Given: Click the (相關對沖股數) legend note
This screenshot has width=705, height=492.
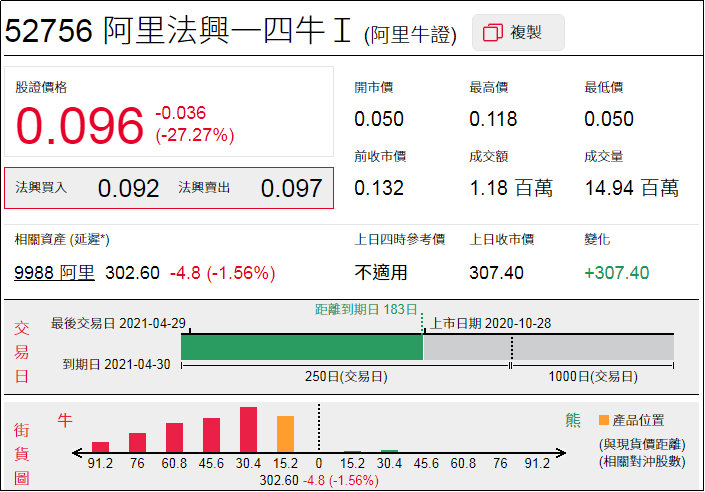Looking at the screenshot, I should (x=642, y=461).
